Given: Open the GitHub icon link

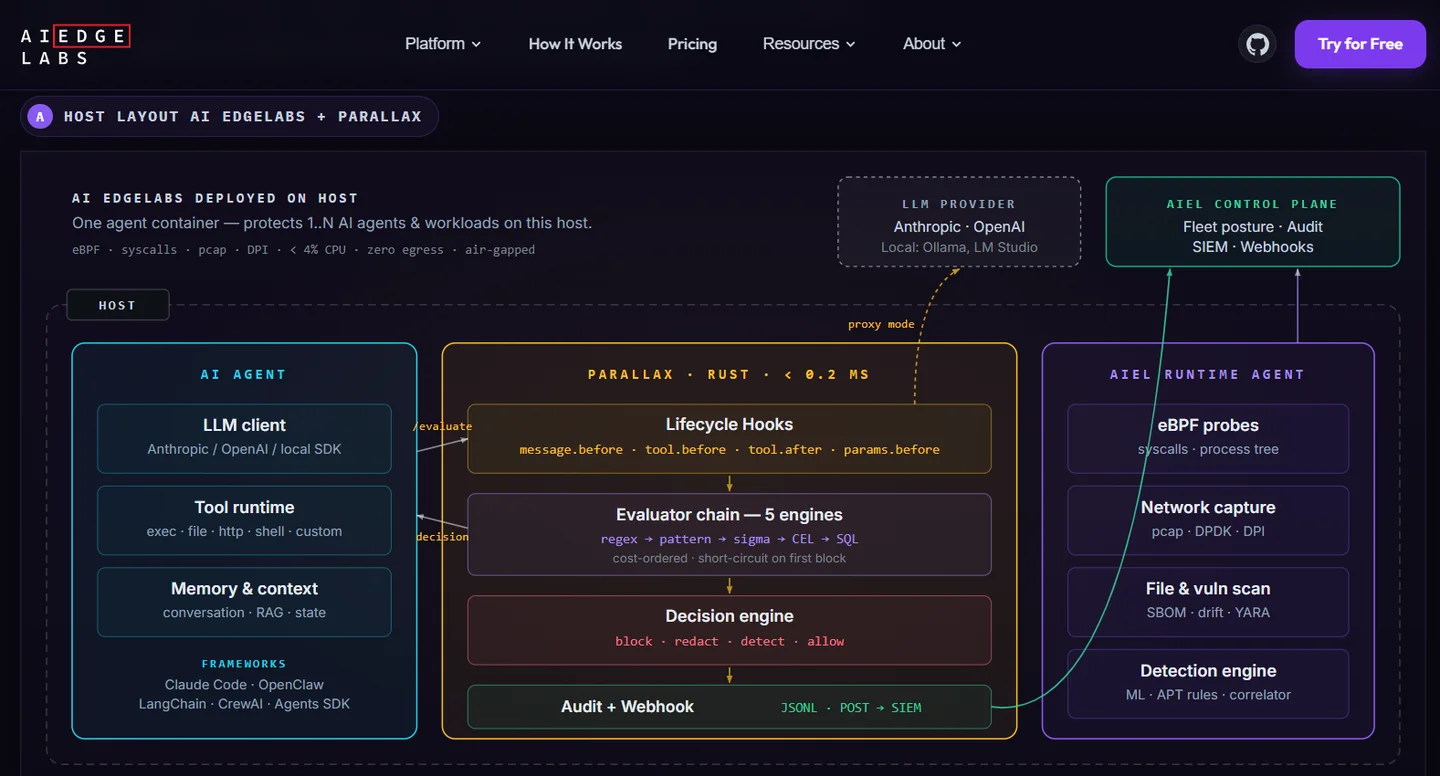Looking at the screenshot, I should click(x=1257, y=44).
